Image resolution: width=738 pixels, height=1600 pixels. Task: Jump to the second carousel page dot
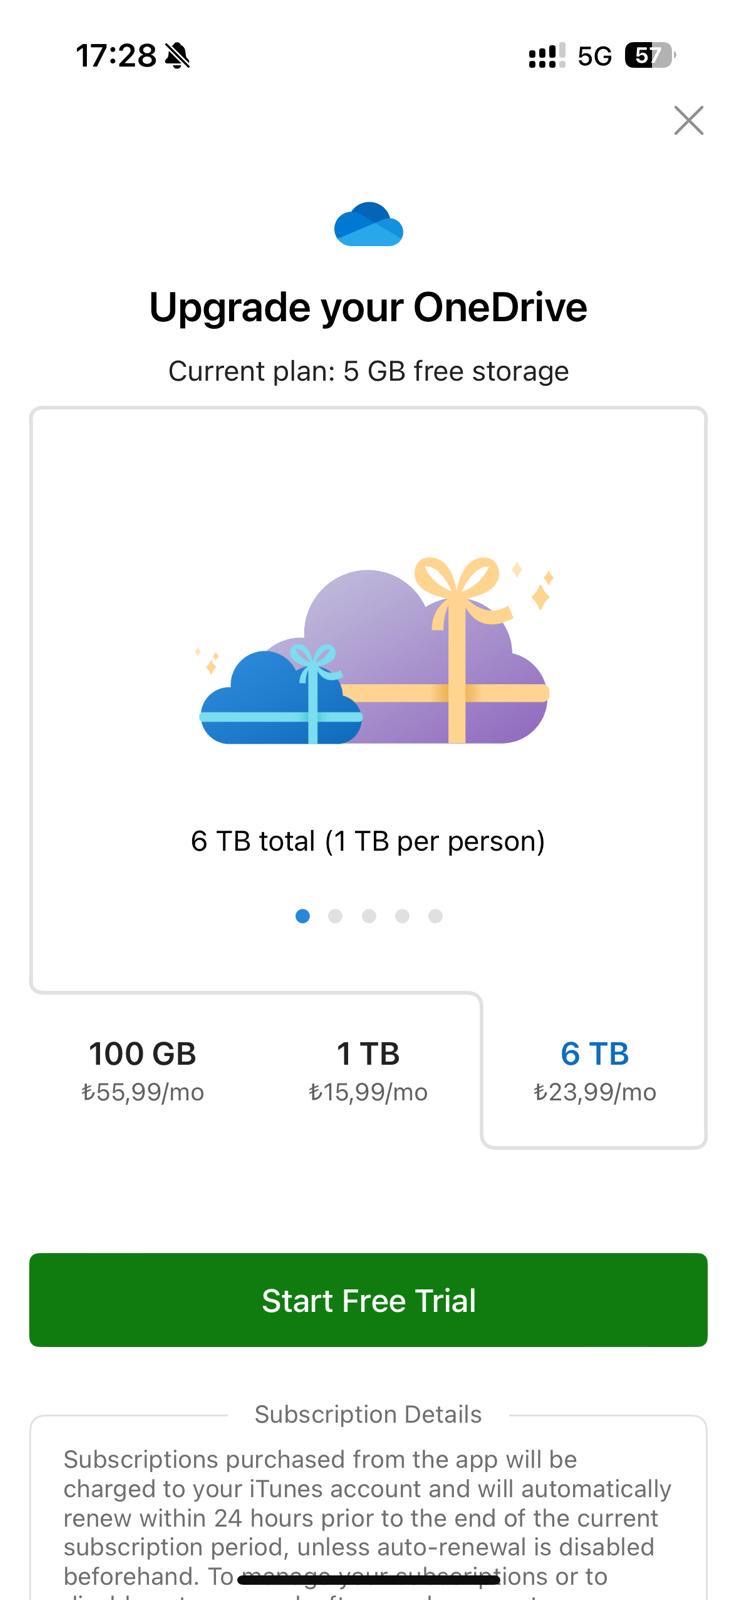click(x=335, y=916)
